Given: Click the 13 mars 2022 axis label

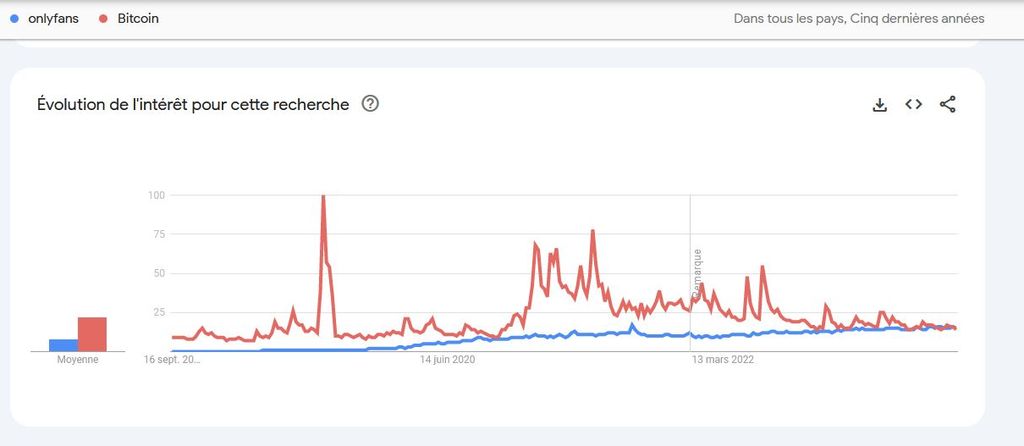Looking at the screenshot, I should coord(724,360).
